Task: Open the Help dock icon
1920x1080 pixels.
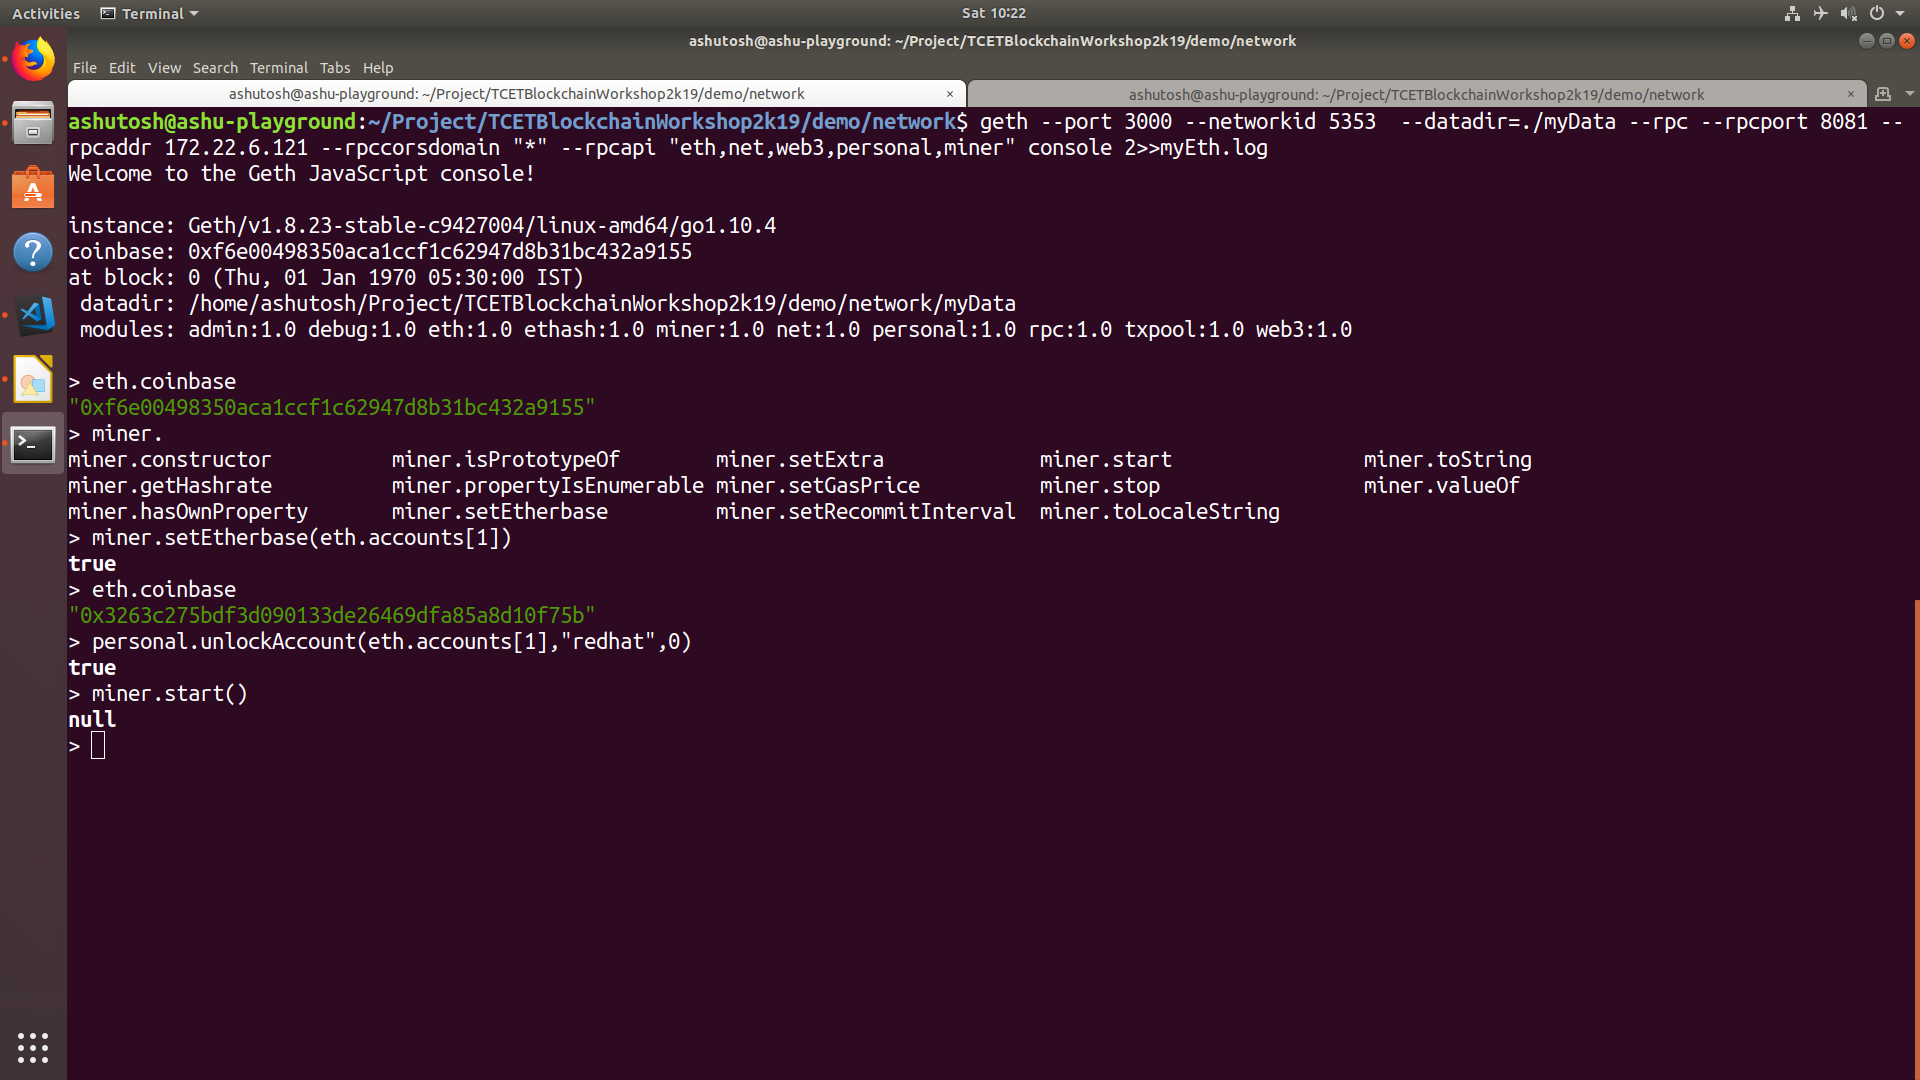Action: [33, 251]
